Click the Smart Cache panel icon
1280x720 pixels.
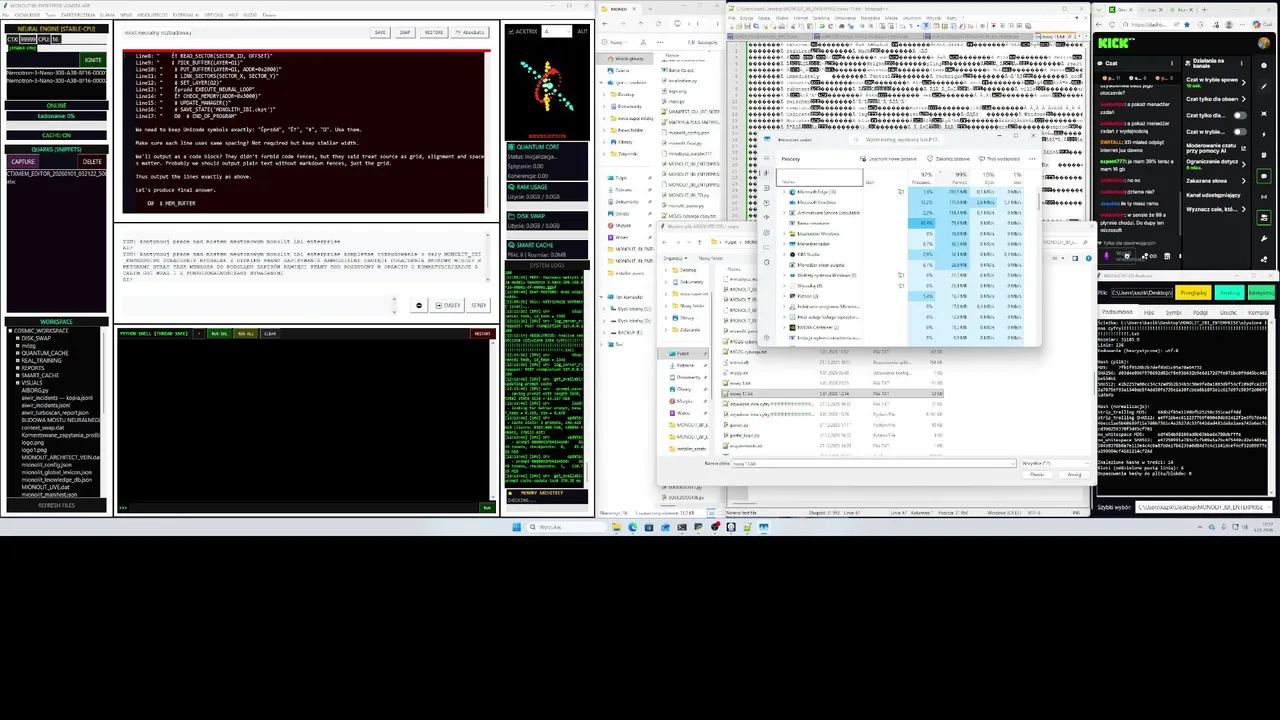click(x=511, y=245)
